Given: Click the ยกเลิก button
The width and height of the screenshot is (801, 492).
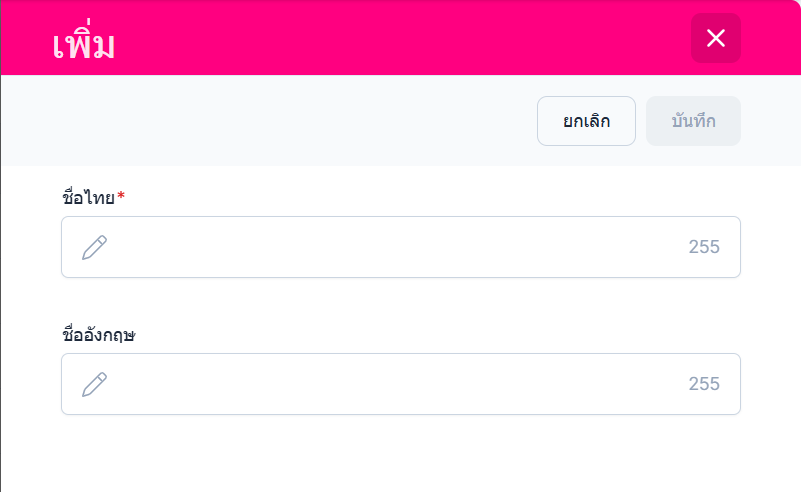Looking at the screenshot, I should click(x=586, y=121).
